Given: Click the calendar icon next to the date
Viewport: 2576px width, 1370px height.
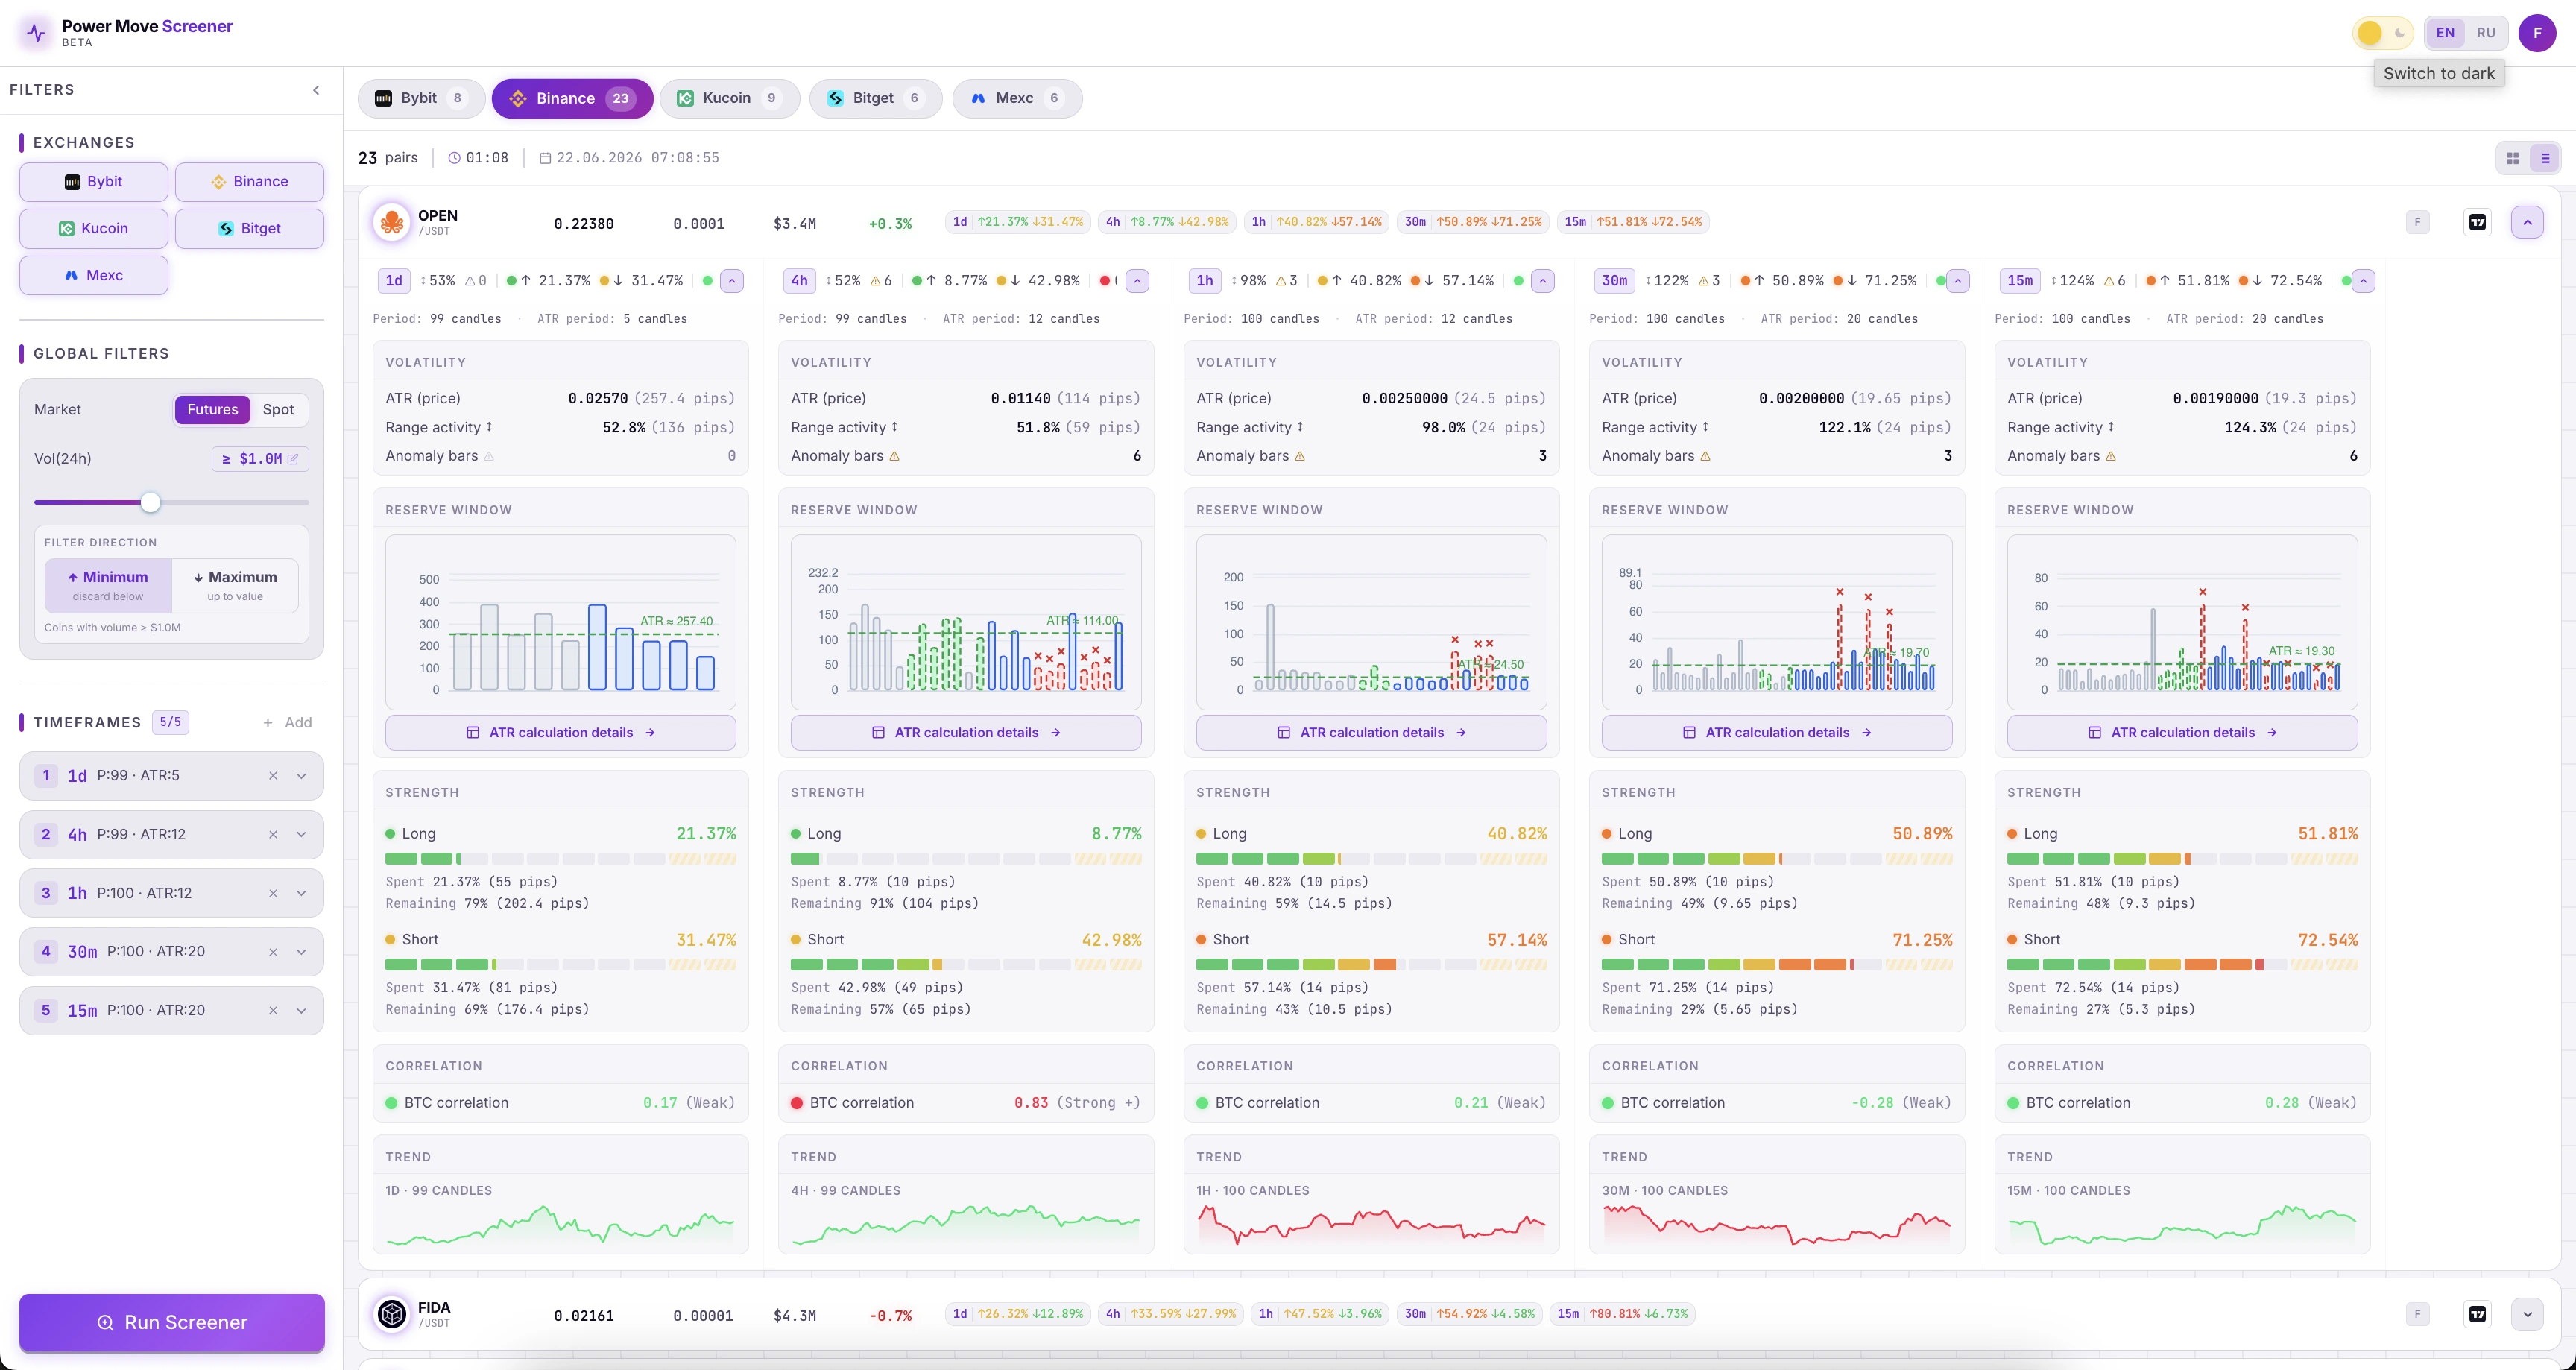Looking at the screenshot, I should (545, 158).
